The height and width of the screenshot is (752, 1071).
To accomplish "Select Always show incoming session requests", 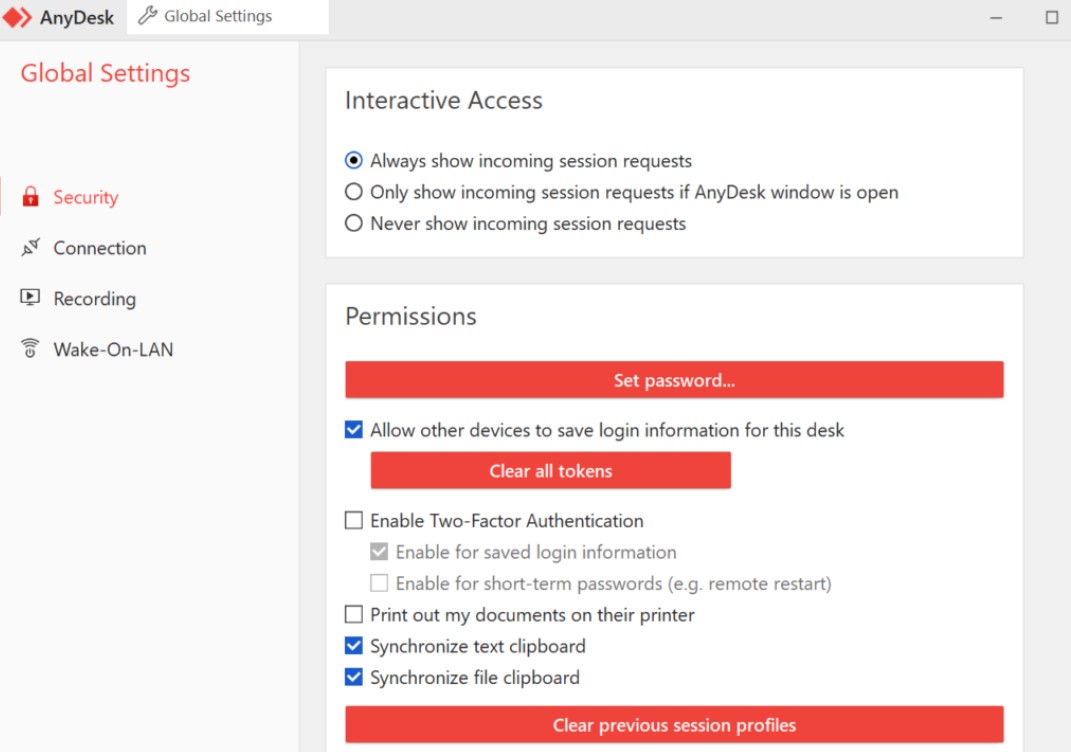I will [354, 161].
